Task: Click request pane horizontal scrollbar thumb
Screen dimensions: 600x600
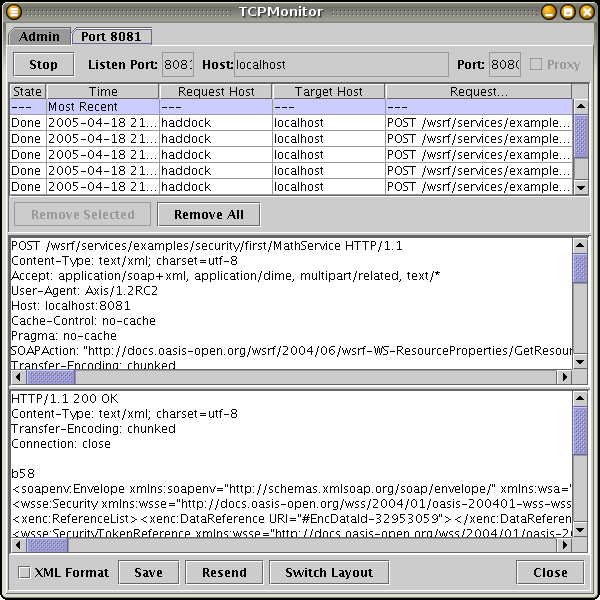Action: [51, 377]
